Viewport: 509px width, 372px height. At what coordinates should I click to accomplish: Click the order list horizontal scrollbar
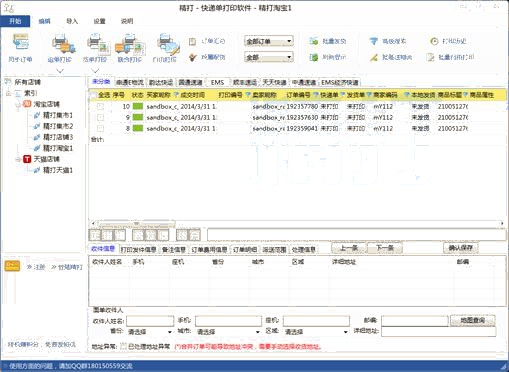(x=297, y=223)
